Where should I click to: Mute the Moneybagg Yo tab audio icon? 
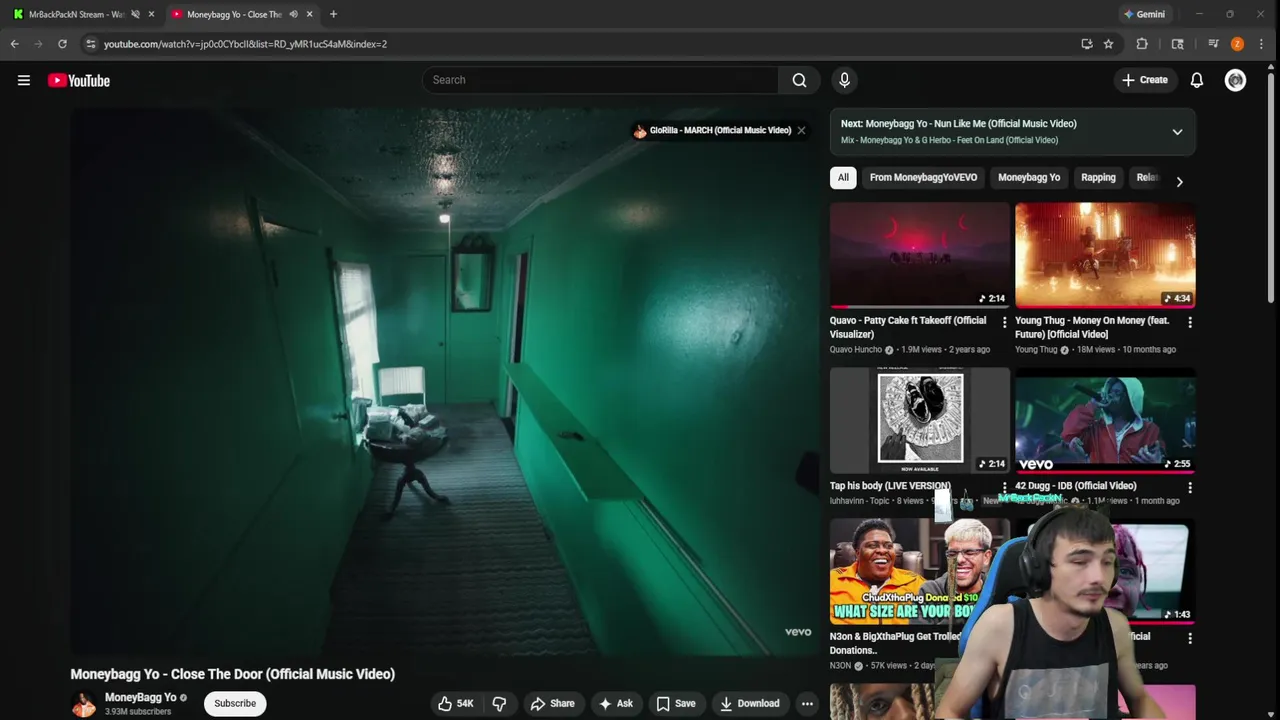click(x=293, y=14)
